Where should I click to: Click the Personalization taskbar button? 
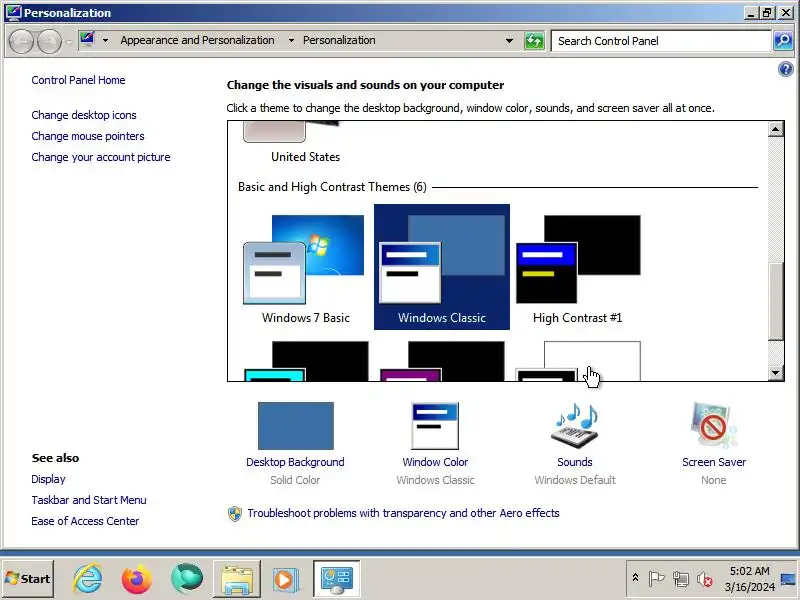click(336, 579)
